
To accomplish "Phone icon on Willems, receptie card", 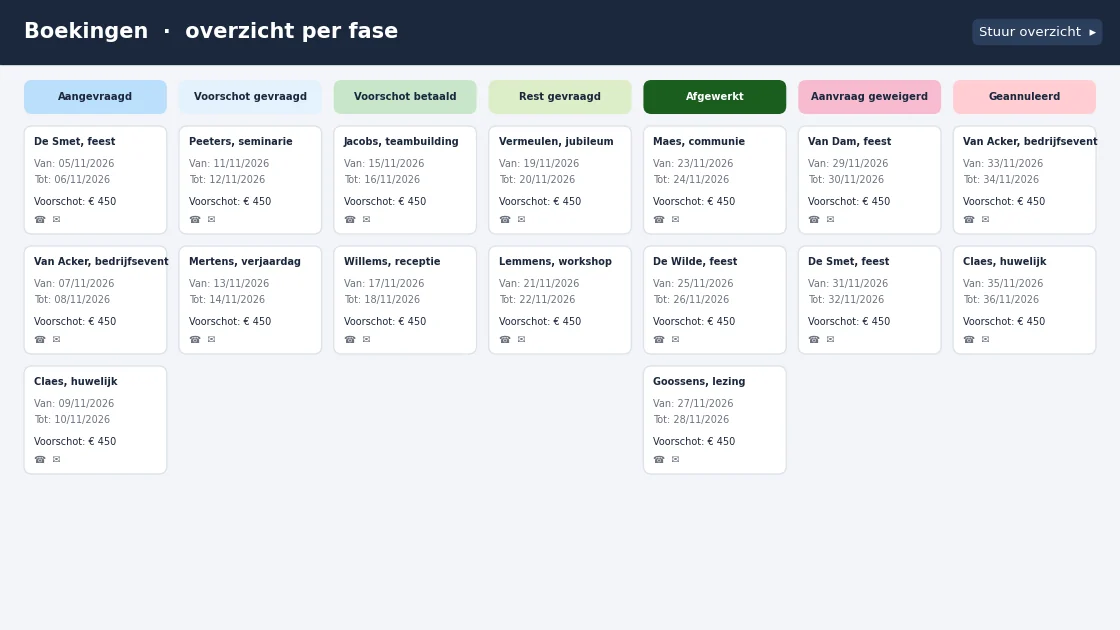I will pos(350,339).
